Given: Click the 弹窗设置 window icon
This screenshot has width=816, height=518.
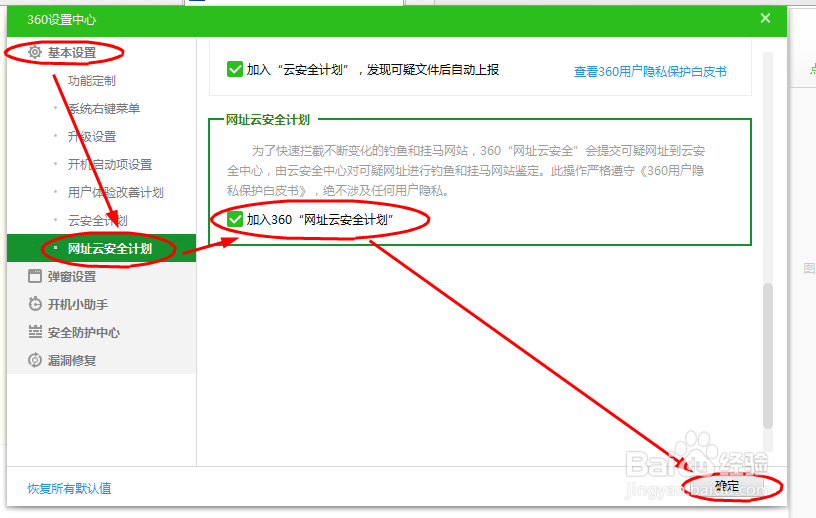Looking at the screenshot, I should click(35, 276).
